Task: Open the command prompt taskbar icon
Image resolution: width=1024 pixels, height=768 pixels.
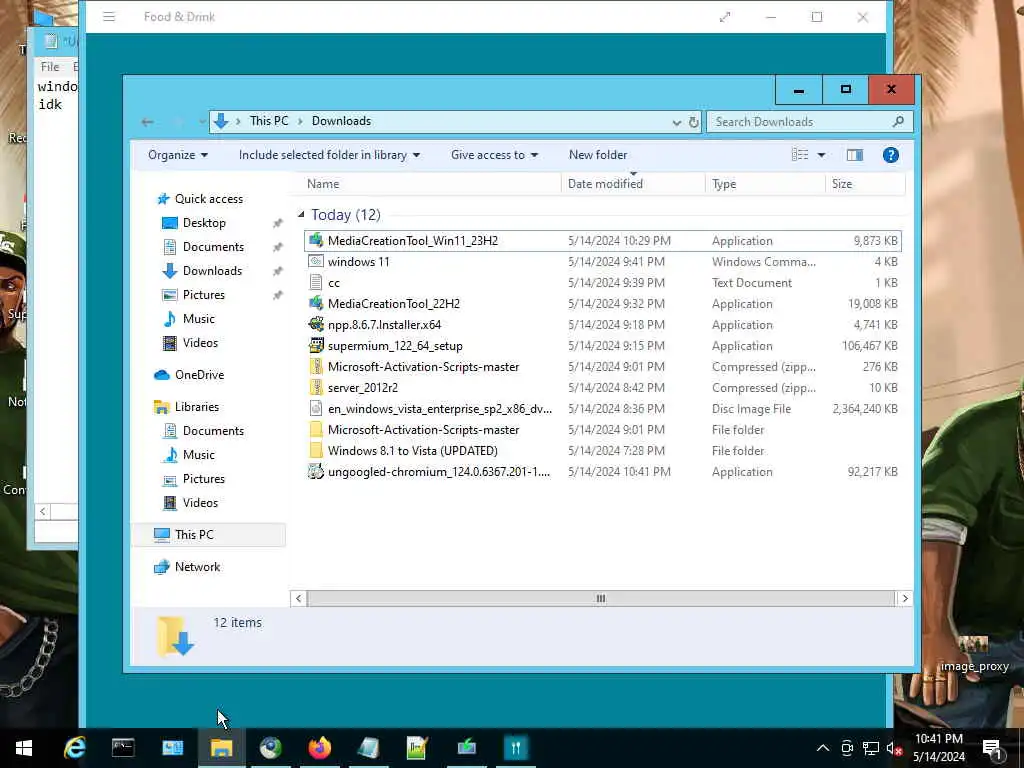Action: [123, 748]
